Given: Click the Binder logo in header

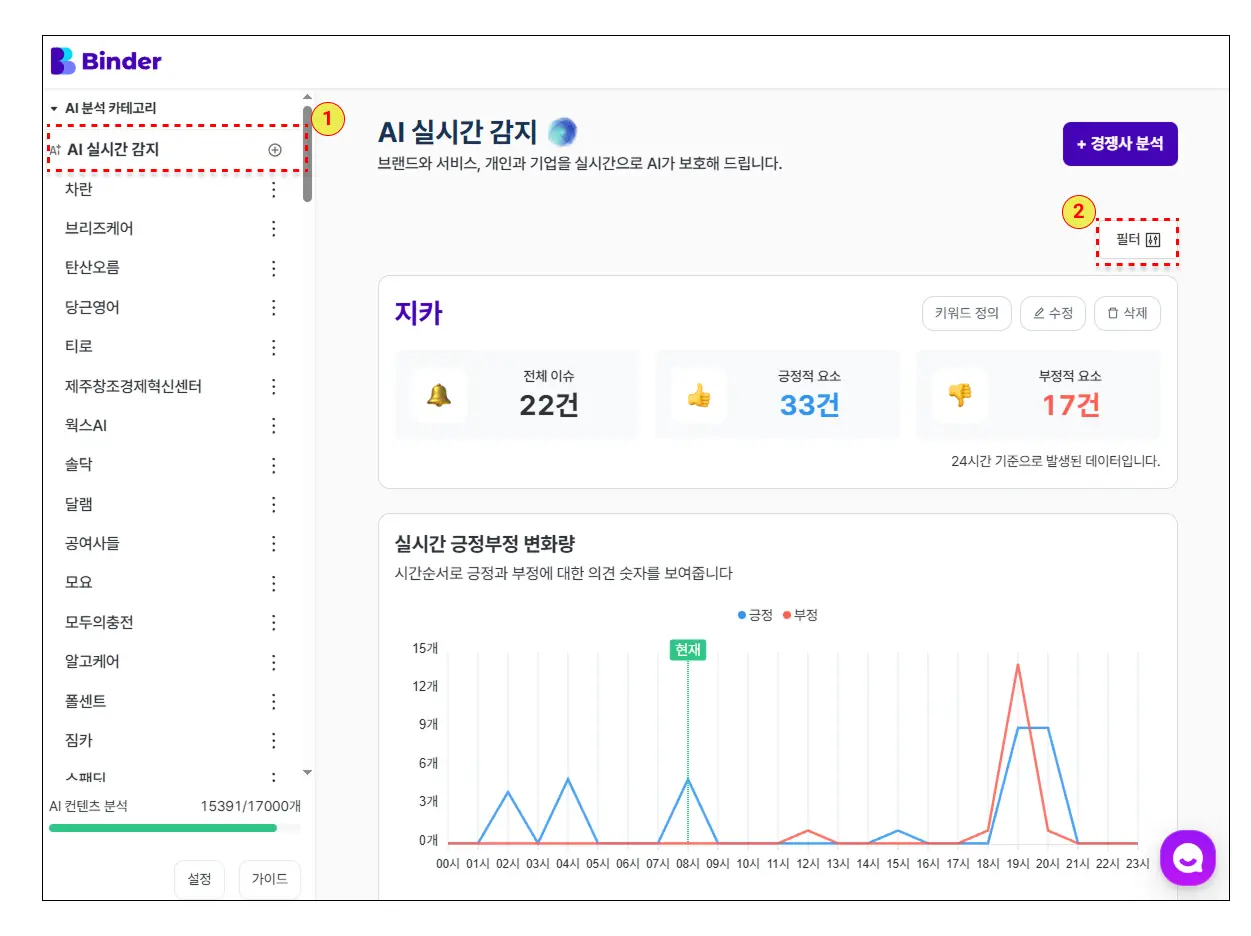Looking at the screenshot, I should coord(106,61).
